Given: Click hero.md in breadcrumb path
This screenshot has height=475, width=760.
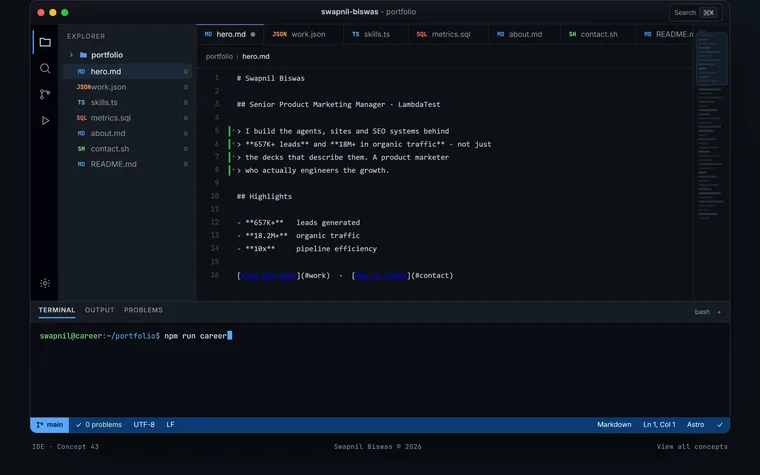Looking at the screenshot, I should click(x=256, y=56).
